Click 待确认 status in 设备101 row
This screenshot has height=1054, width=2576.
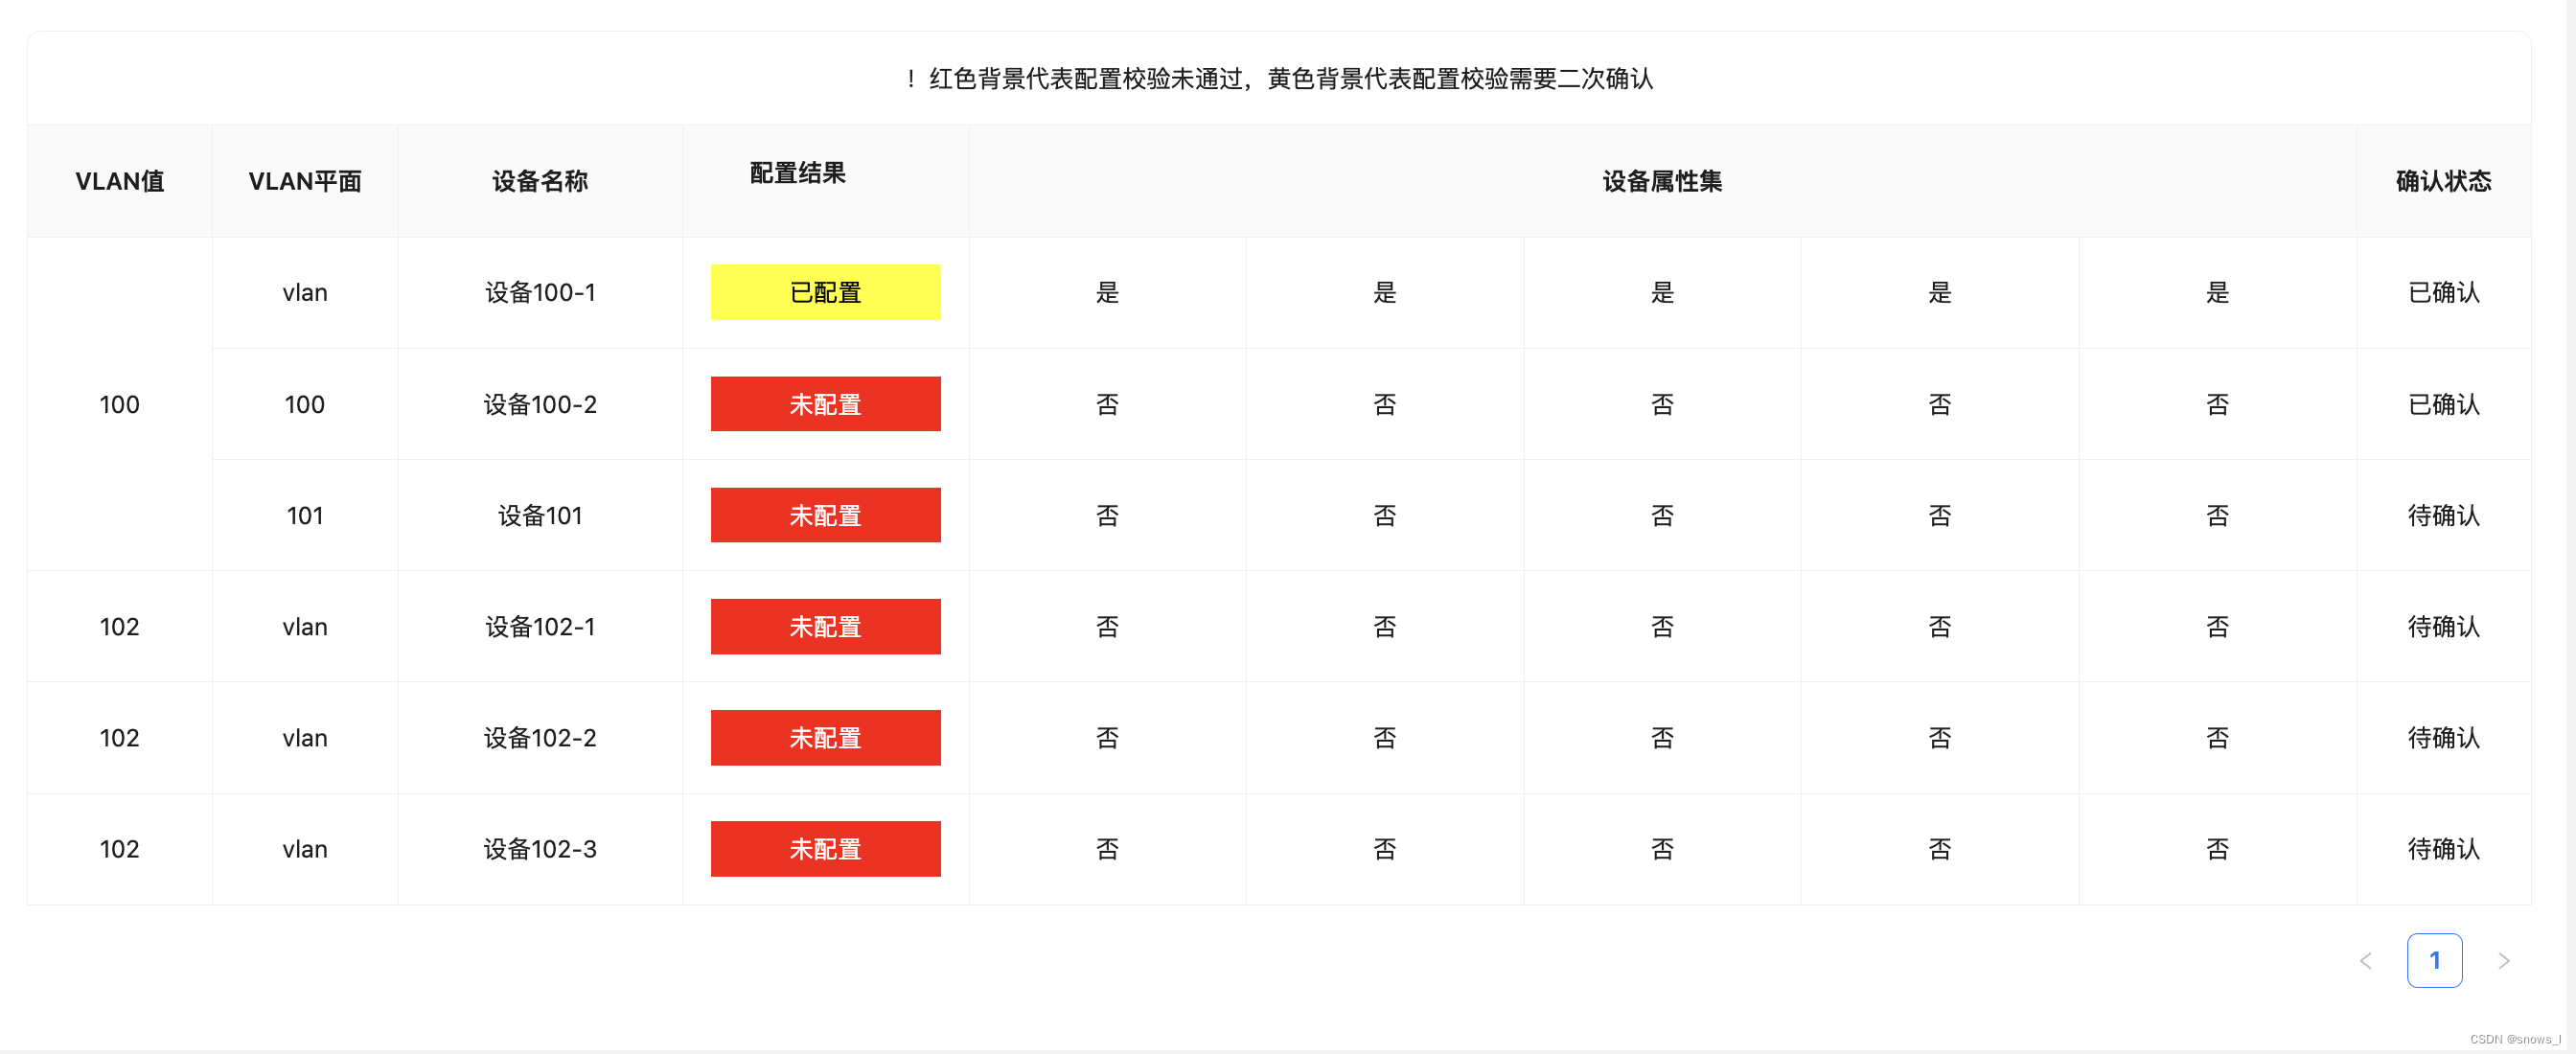tap(2443, 515)
